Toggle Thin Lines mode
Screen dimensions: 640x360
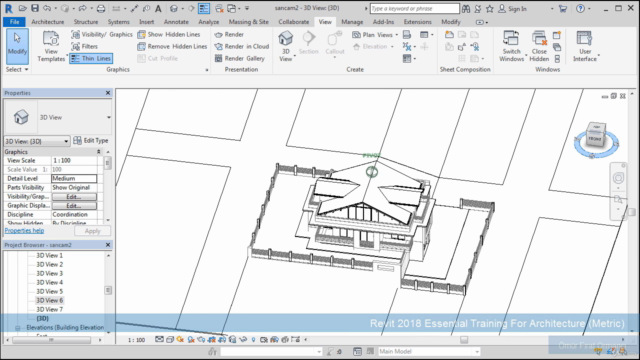pos(91,58)
